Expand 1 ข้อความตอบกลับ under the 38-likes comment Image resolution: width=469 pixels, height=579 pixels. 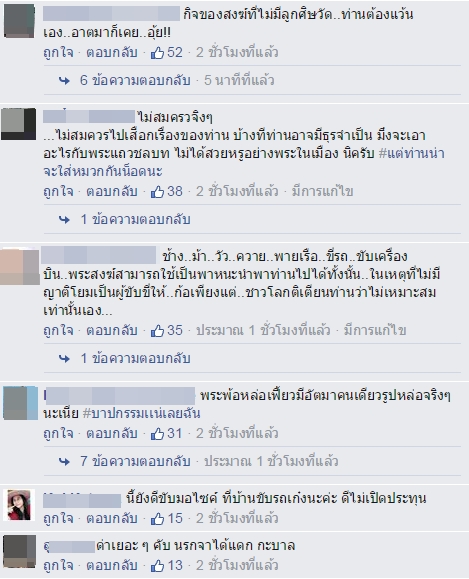135,219
